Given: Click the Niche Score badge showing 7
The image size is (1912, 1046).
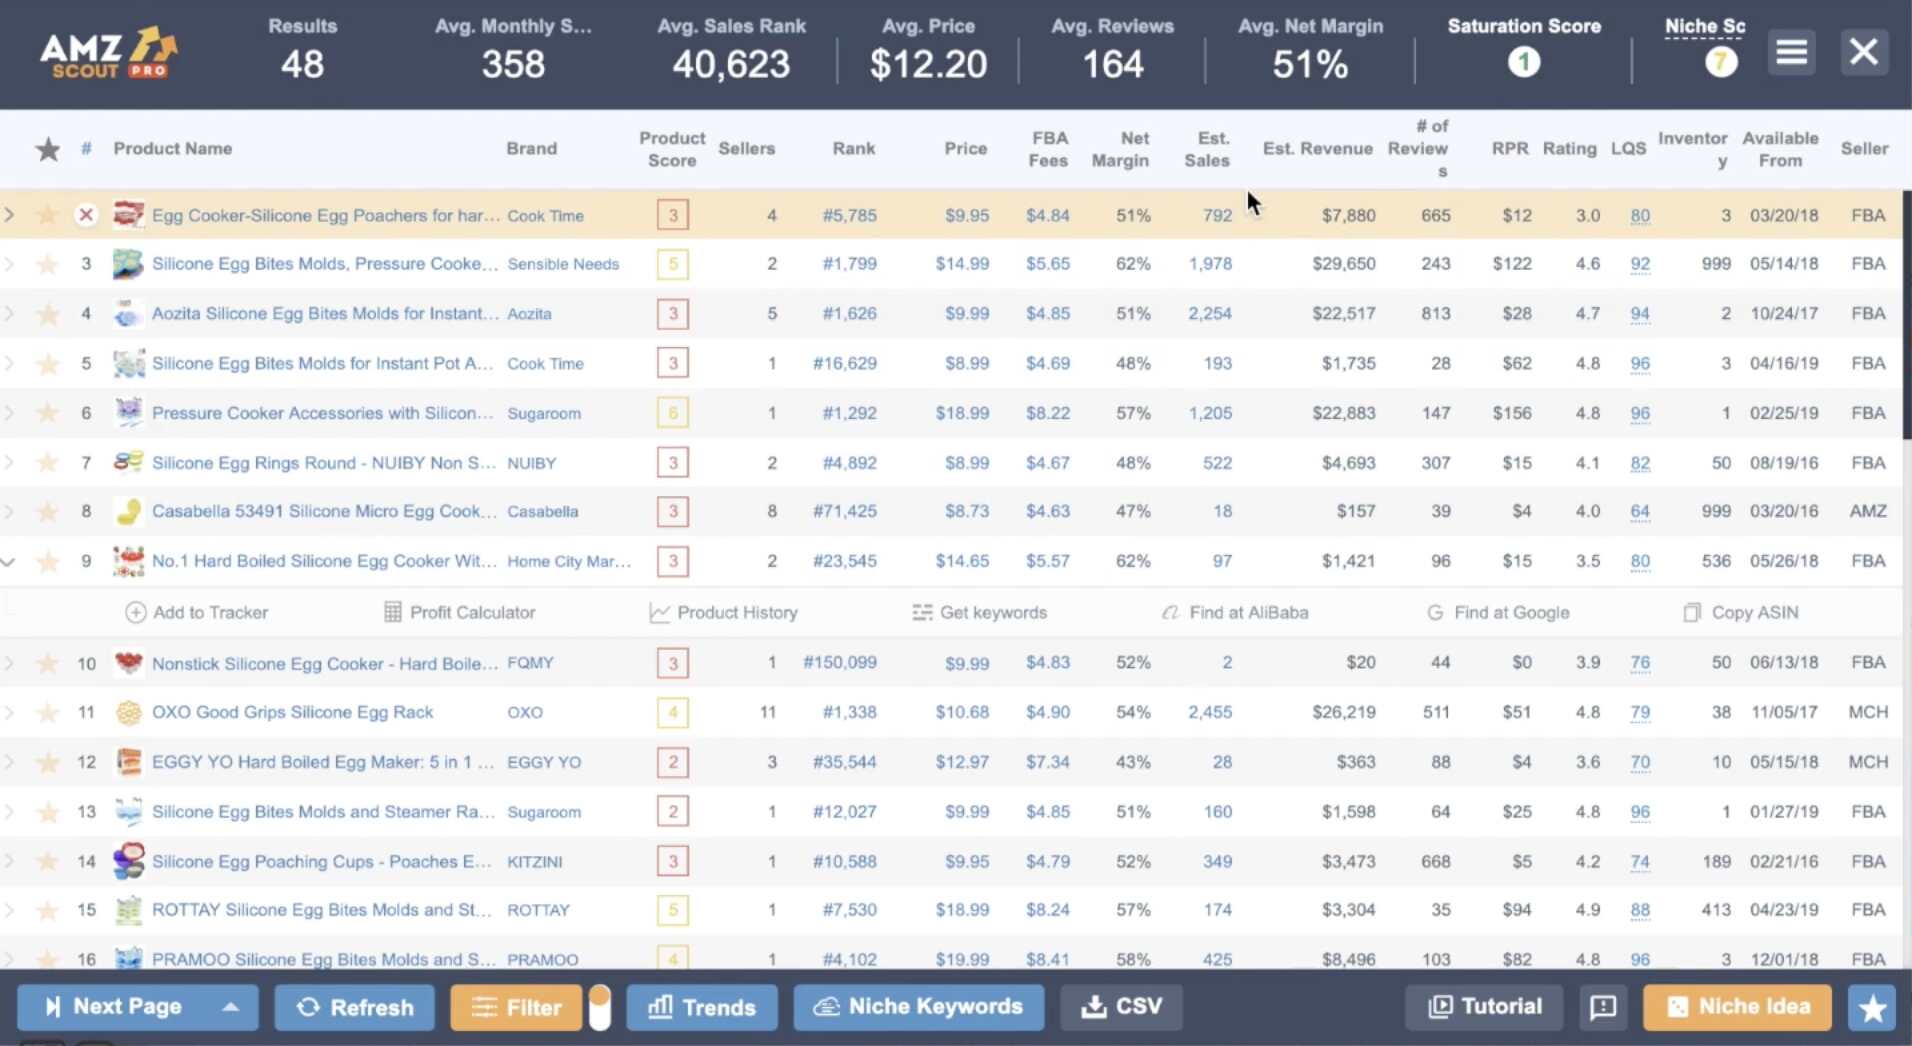Looking at the screenshot, I should click(x=1720, y=63).
